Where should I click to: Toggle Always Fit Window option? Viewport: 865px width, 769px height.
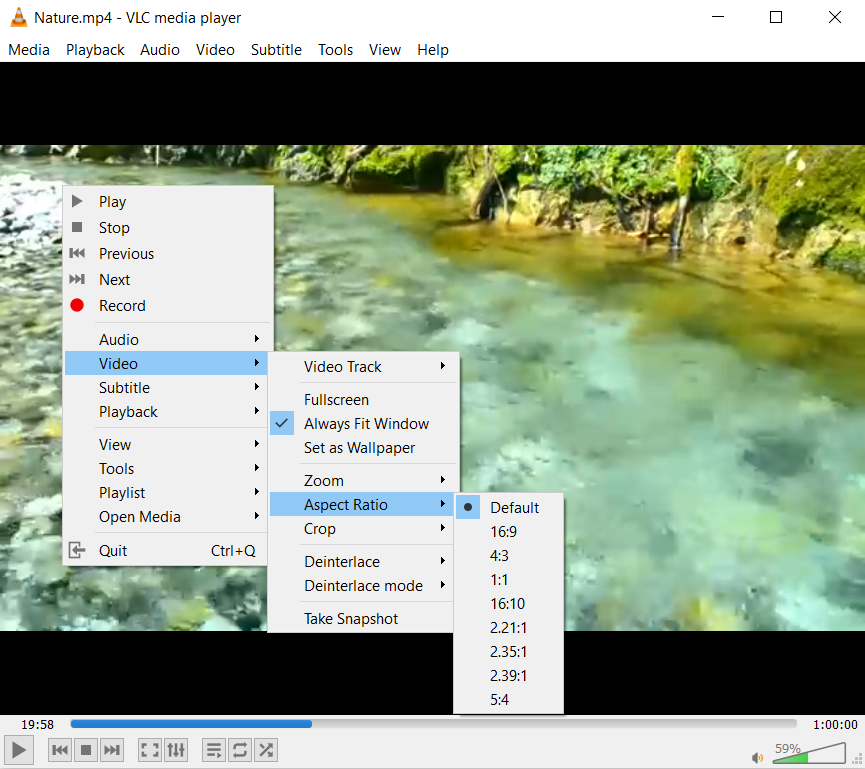coord(366,424)
